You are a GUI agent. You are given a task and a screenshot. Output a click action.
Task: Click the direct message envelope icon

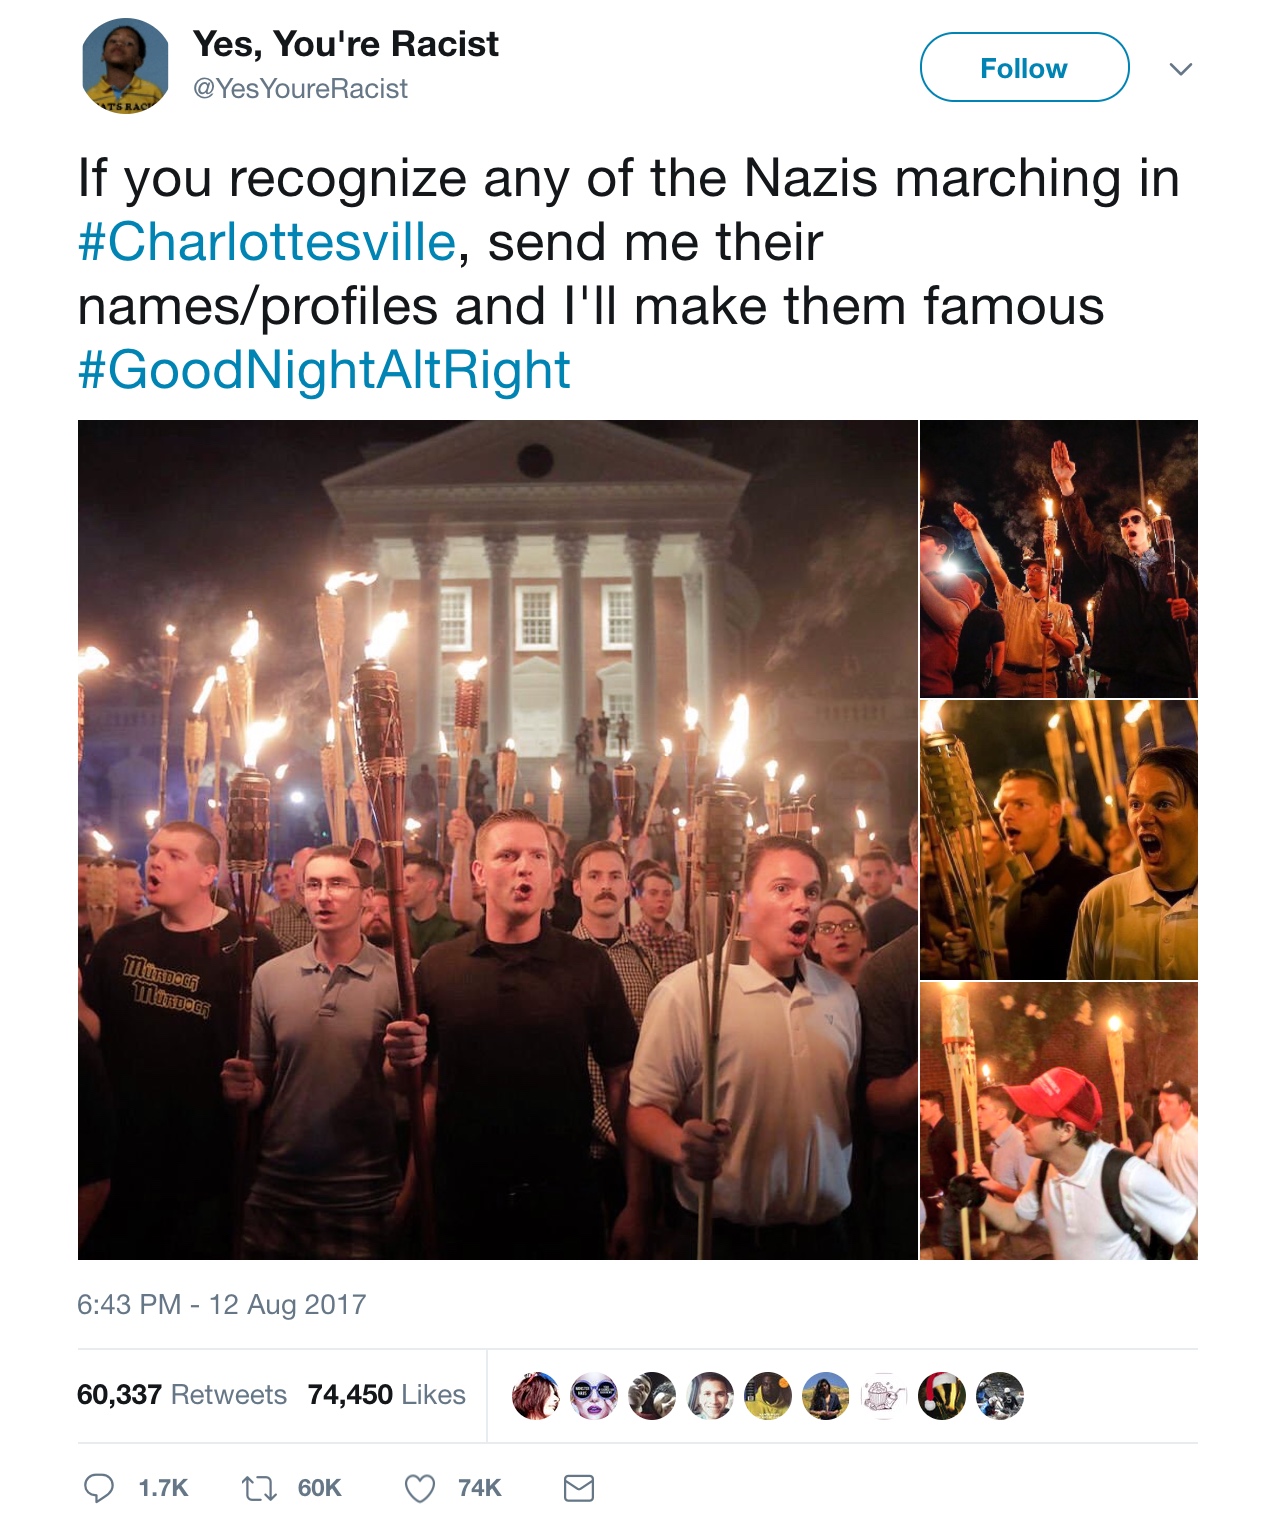pos(579,1488)
